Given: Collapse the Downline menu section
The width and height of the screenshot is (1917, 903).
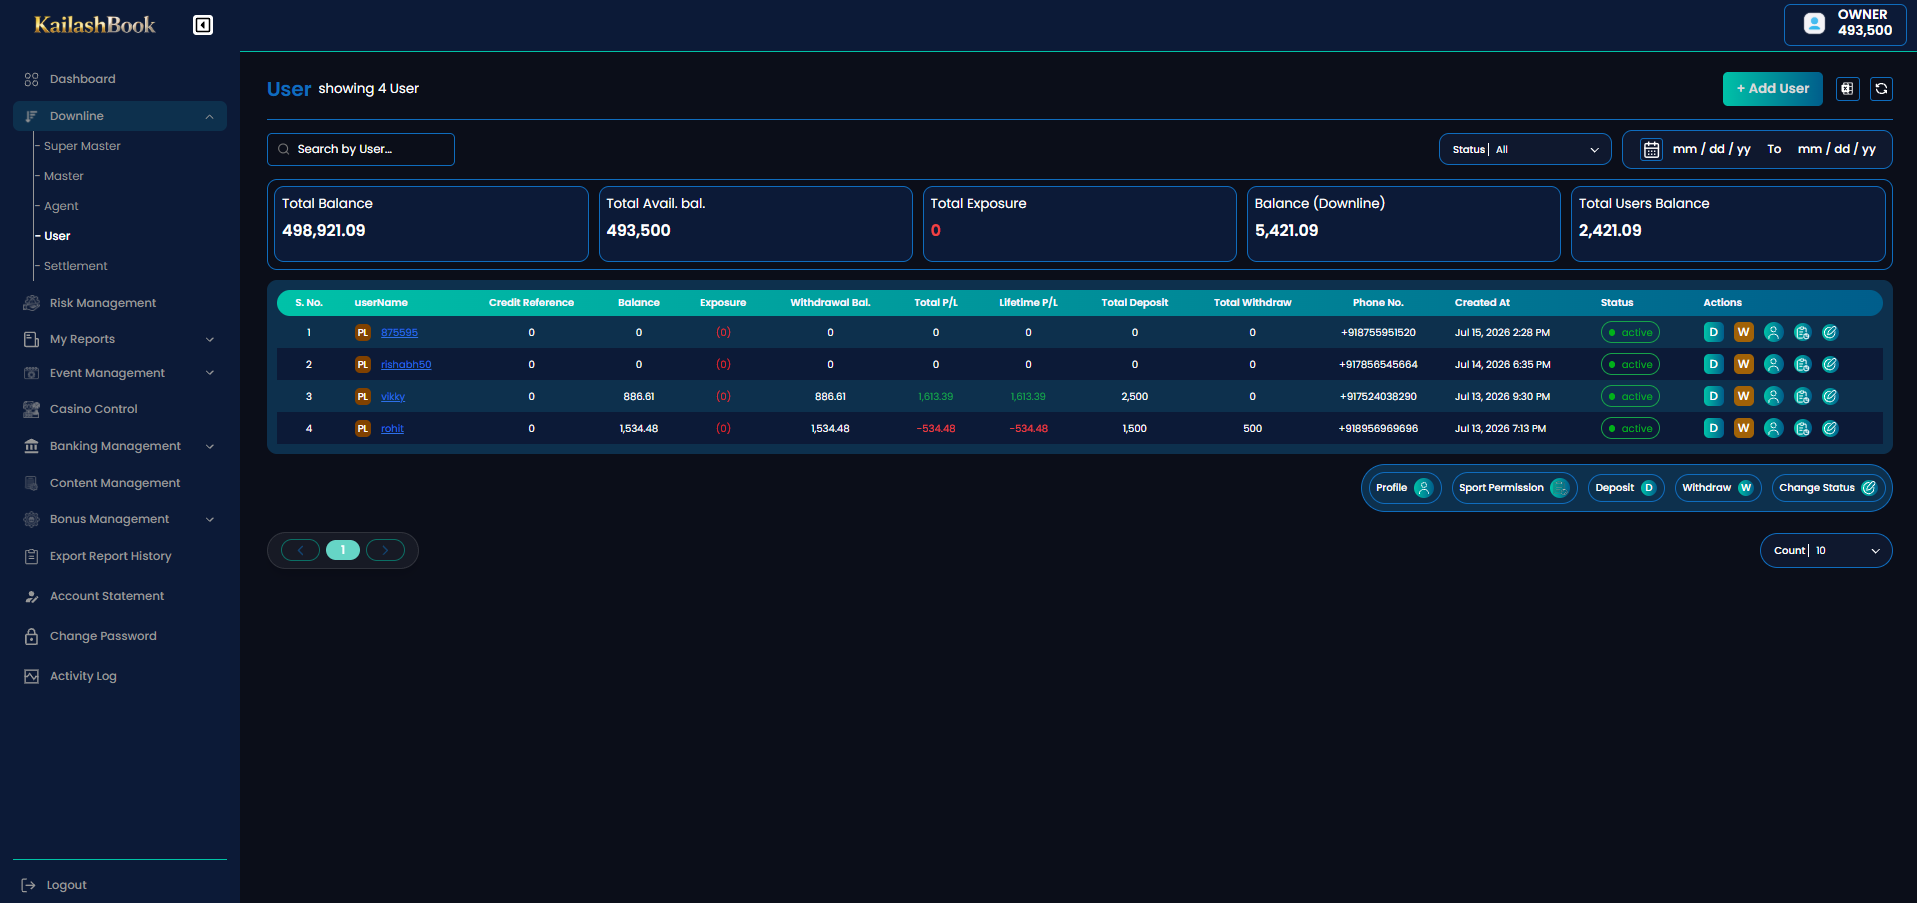Looking at the screenshot, I should tap(120, 116).
